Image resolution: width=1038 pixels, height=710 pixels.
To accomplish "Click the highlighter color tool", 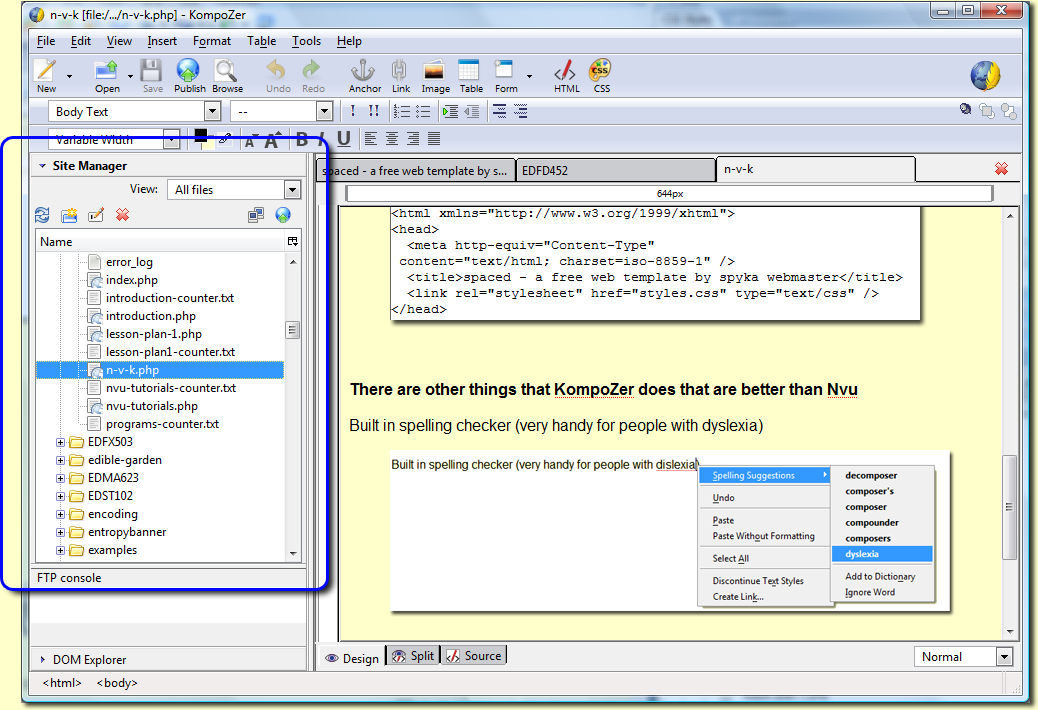I will tap(226, 138).
